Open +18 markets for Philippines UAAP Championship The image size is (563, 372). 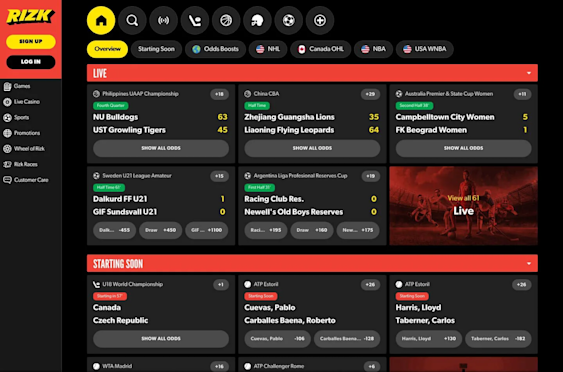(x=219, y=94)
